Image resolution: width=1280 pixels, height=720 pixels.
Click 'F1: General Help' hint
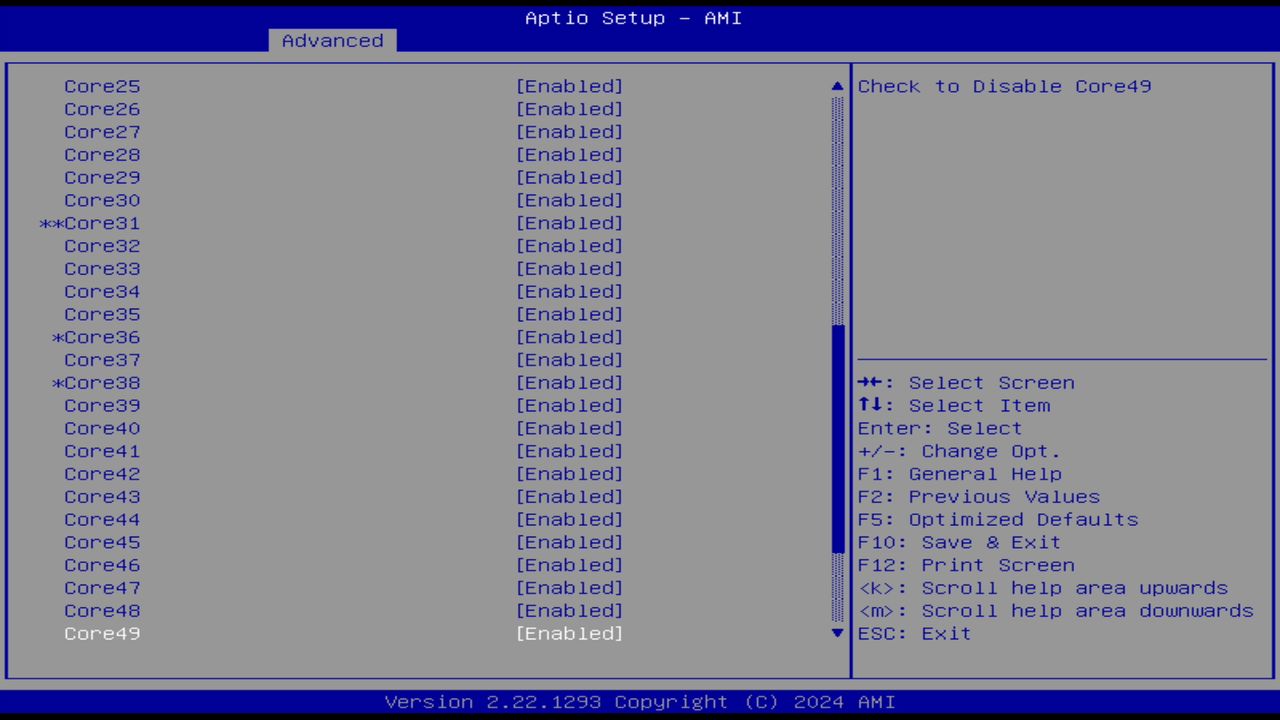pos(959,474)
